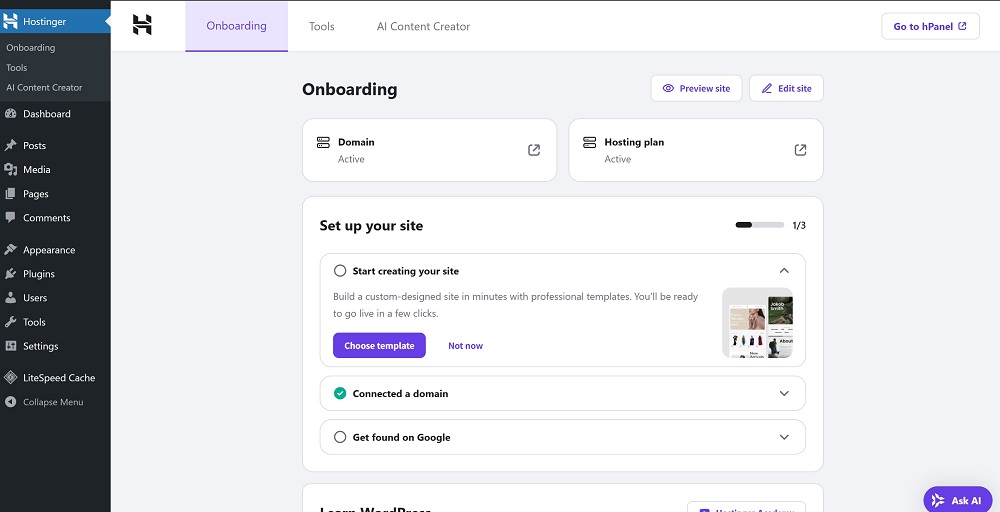Click the Set up your site heading

pyautogui.click(x=371, y=226)
